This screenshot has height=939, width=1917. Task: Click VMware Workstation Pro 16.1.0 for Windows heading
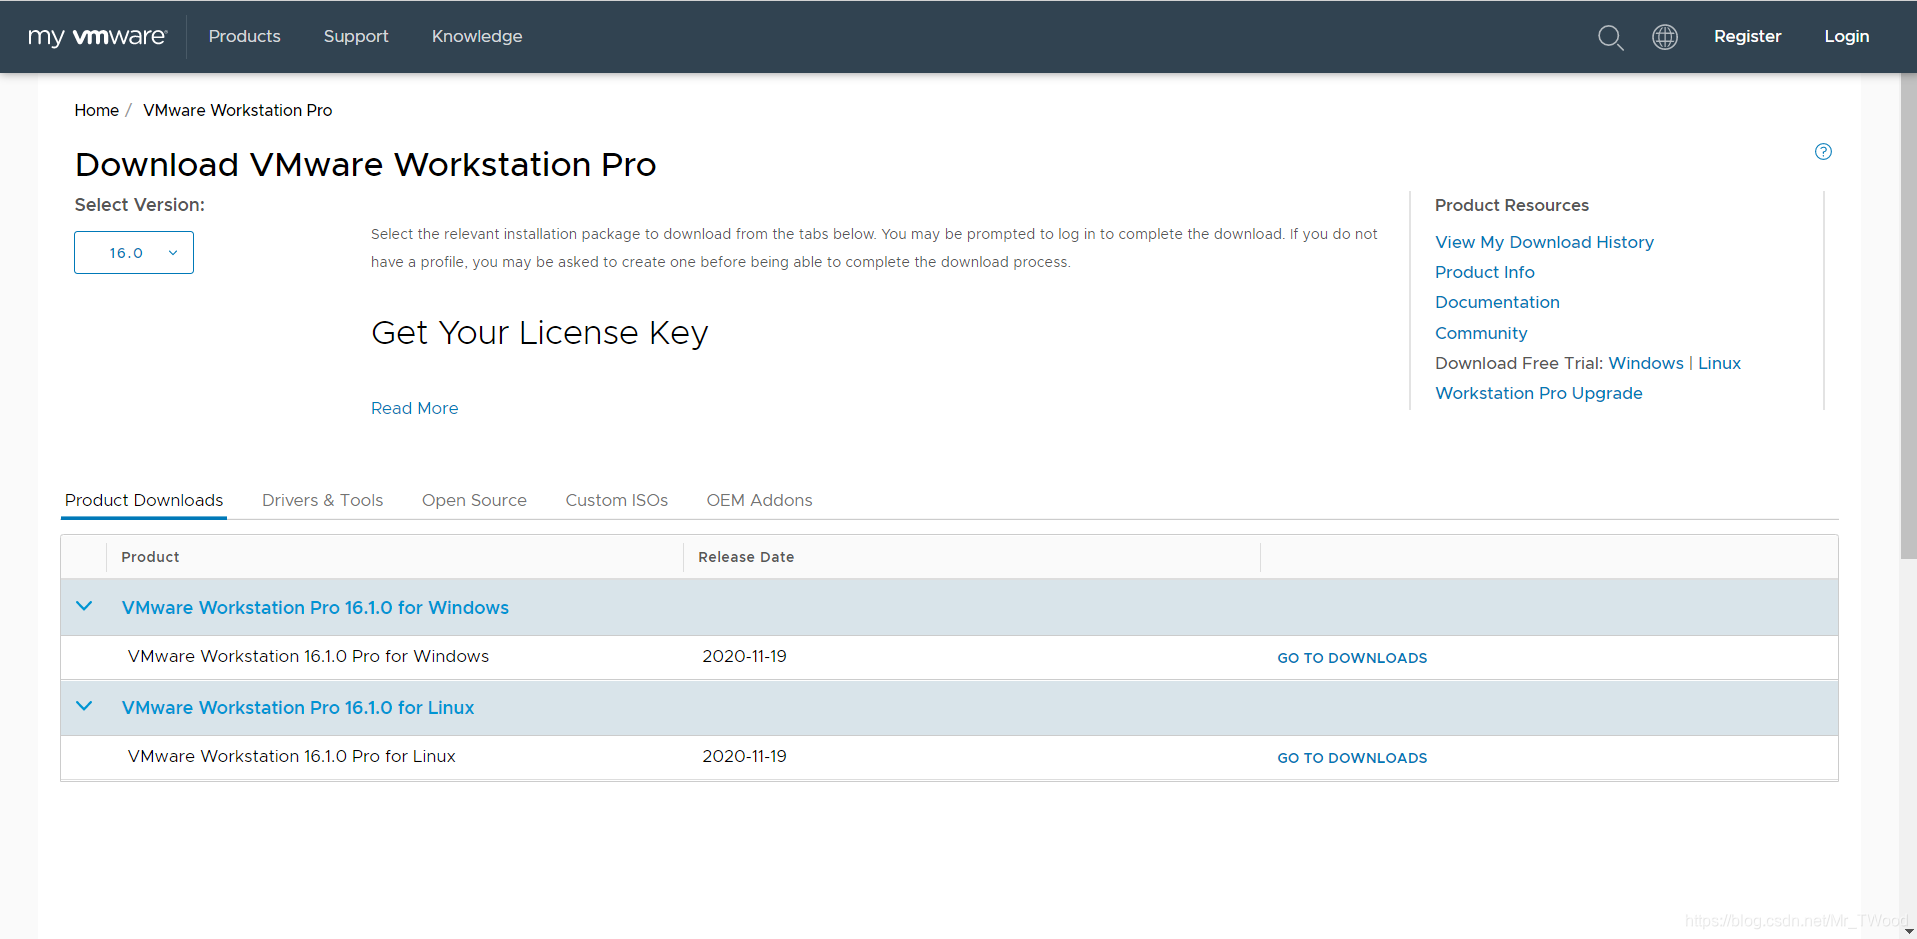tap(315, 608)
